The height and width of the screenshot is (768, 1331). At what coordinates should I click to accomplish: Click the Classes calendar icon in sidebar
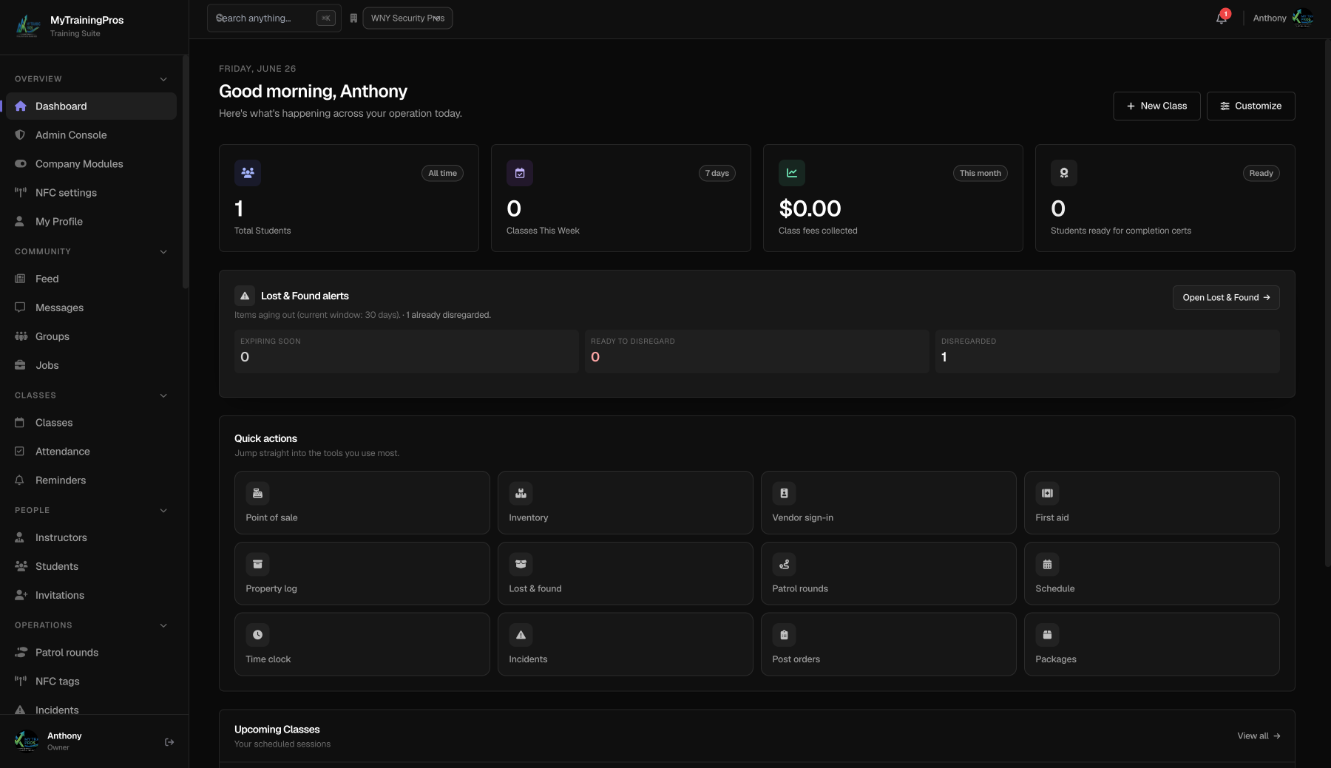pos(20,423)
